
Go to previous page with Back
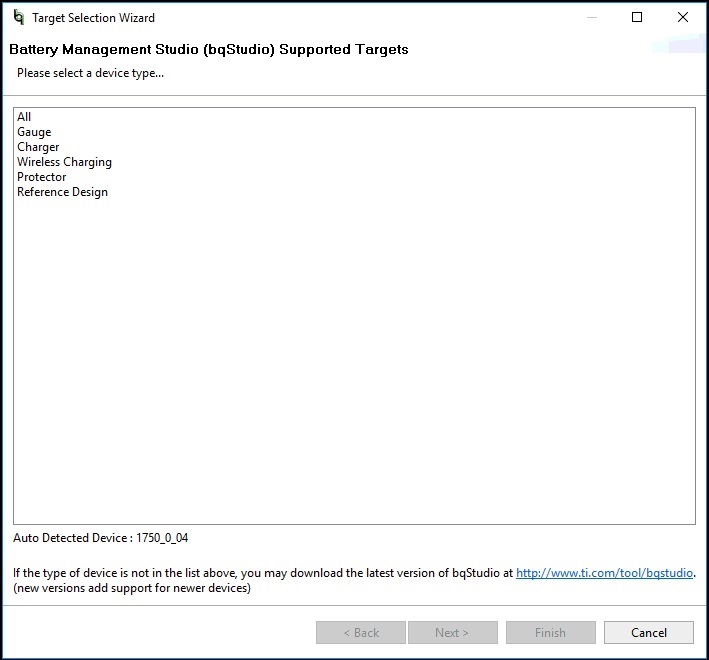(360, 632)
